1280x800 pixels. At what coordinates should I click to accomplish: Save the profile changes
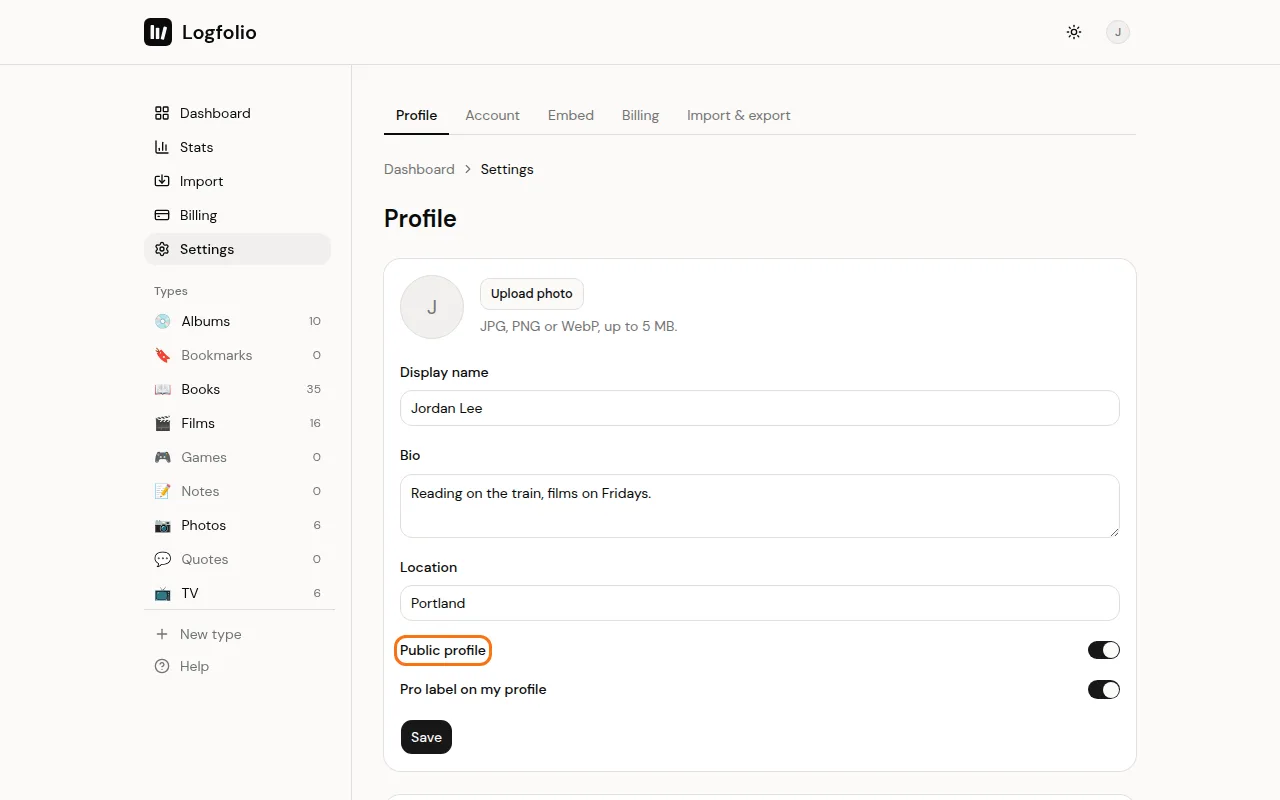point(426,737)
